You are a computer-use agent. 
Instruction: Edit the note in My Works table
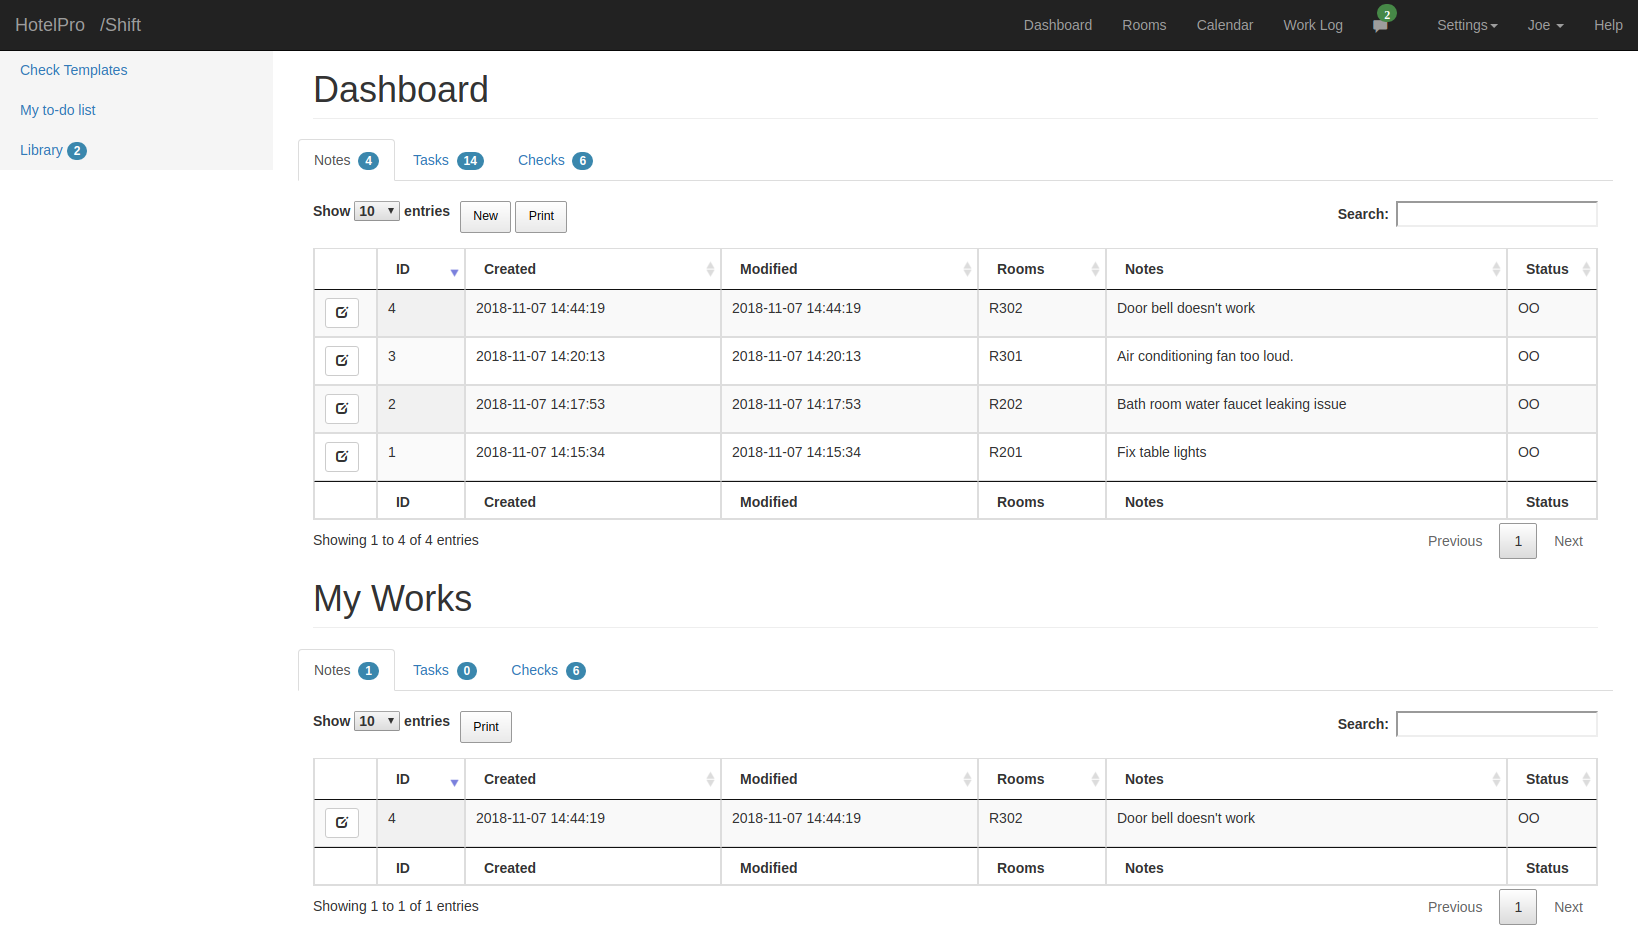pyautogui.click(x=342, y=823)
